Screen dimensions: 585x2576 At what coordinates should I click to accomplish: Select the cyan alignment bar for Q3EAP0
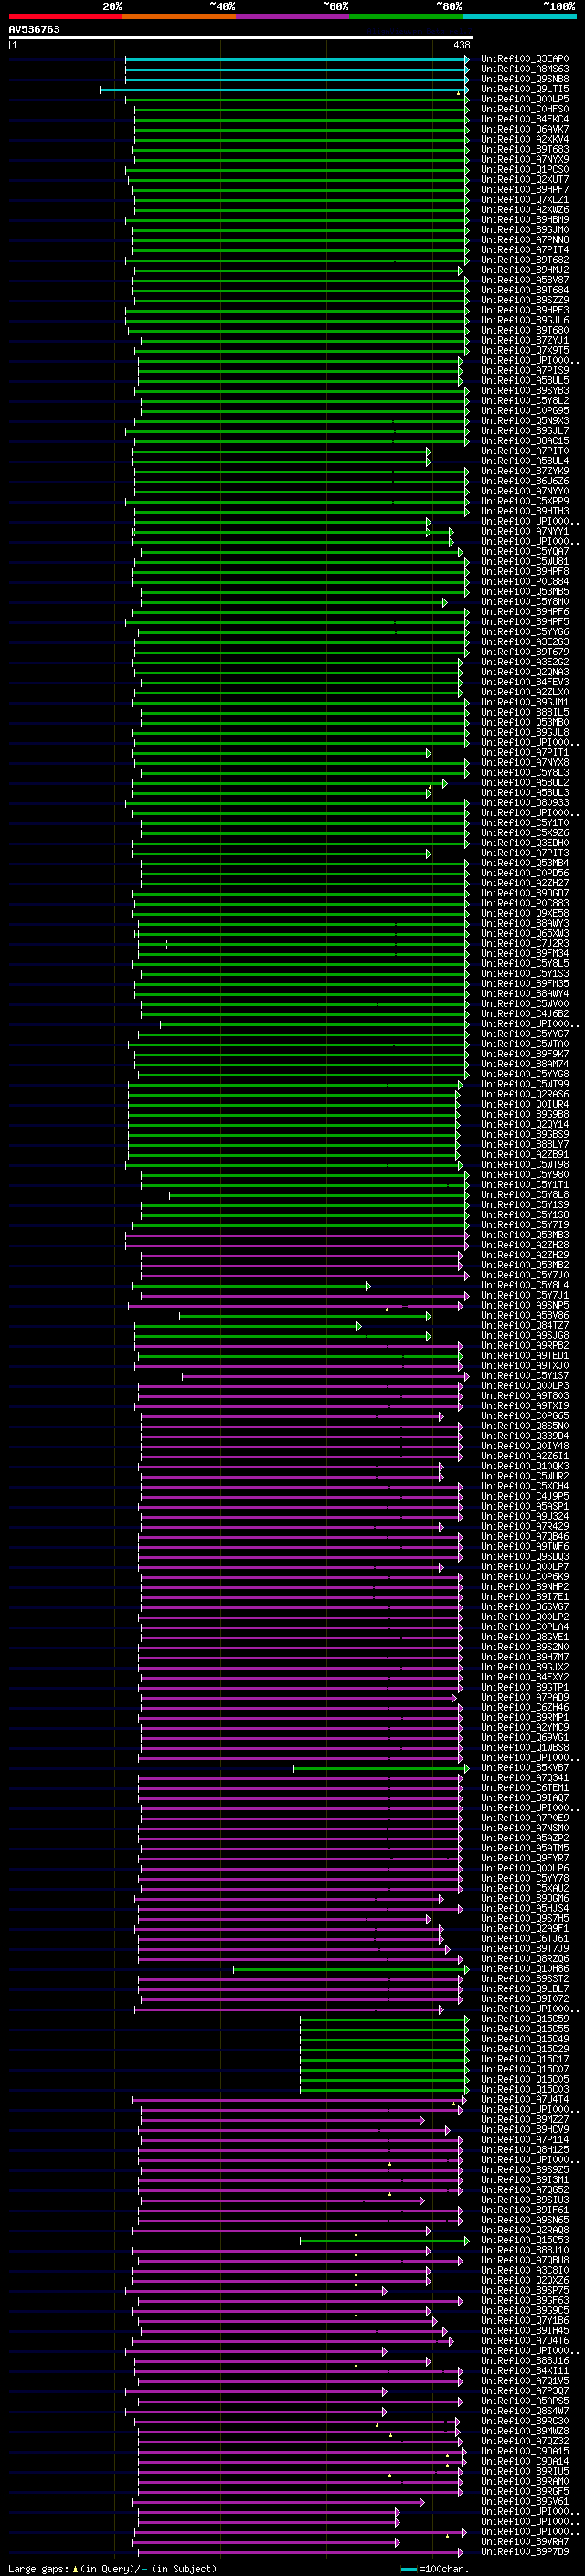pyautogui.click(x=297, y=59)
